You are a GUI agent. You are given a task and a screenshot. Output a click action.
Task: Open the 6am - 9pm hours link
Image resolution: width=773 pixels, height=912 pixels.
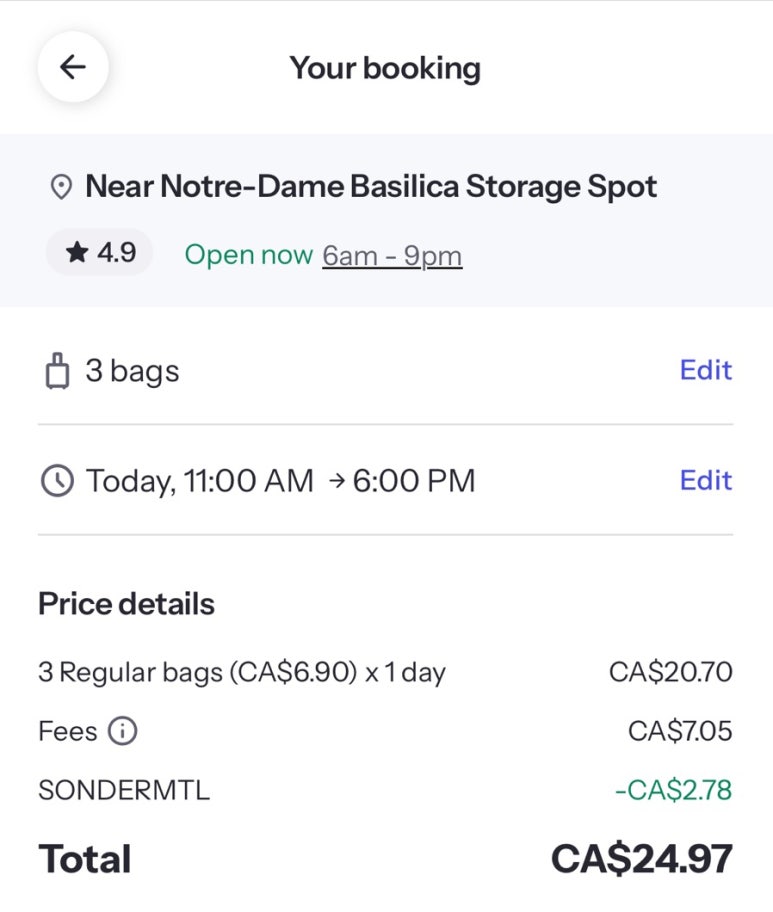[x=393, y=255]
